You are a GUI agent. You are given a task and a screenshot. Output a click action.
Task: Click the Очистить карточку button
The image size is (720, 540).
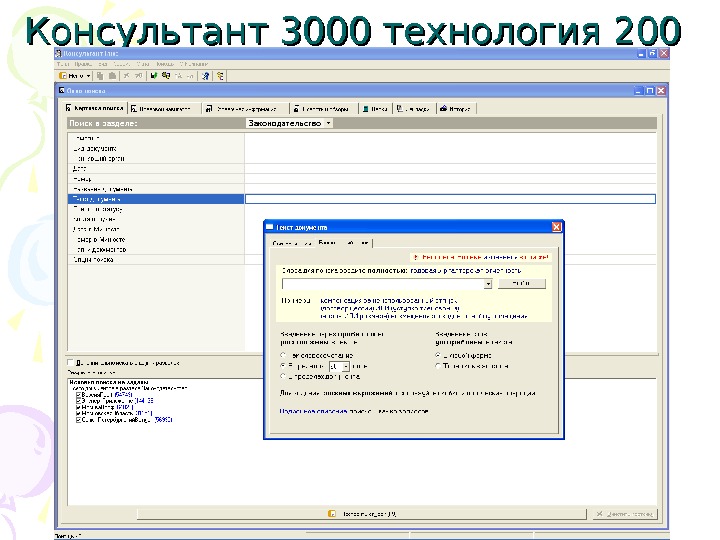tap(624, 514)
